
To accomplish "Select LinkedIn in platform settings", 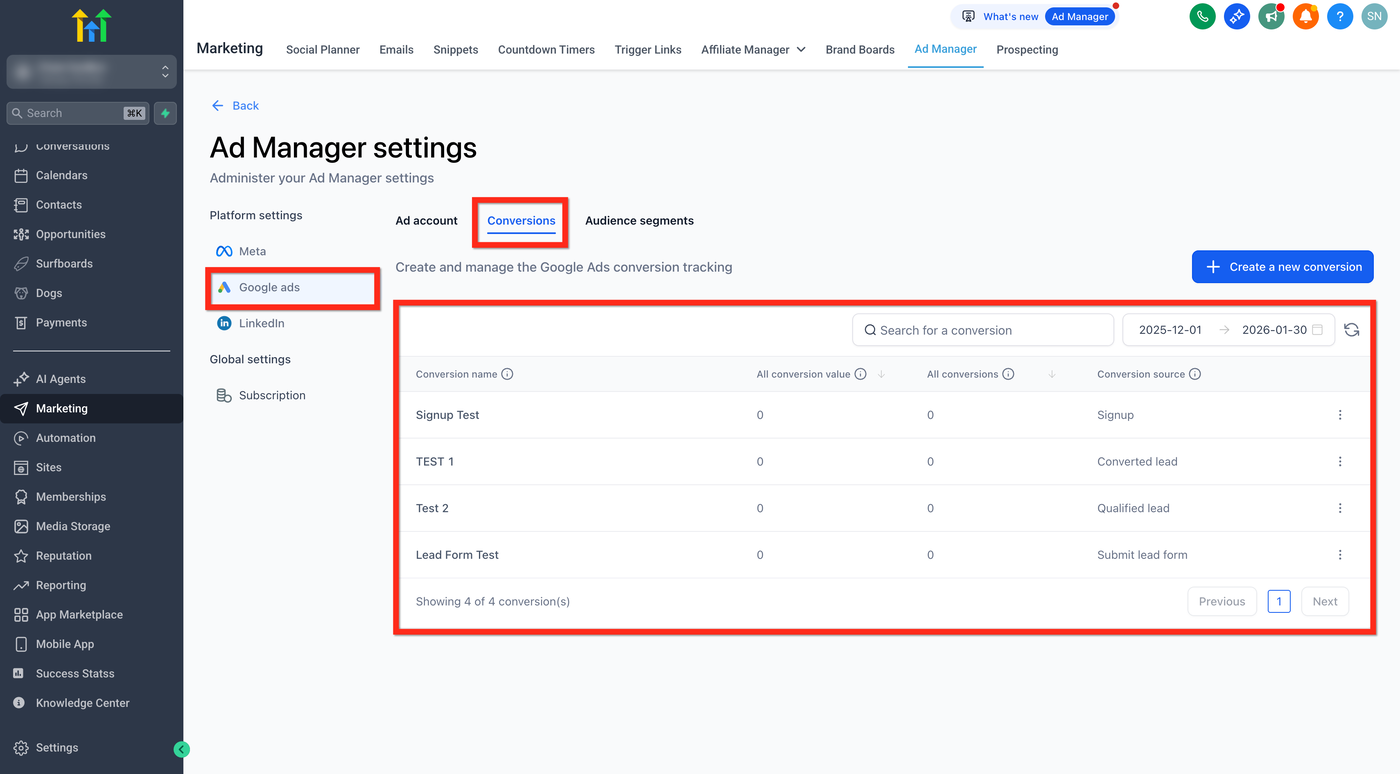I will point(261,323).
